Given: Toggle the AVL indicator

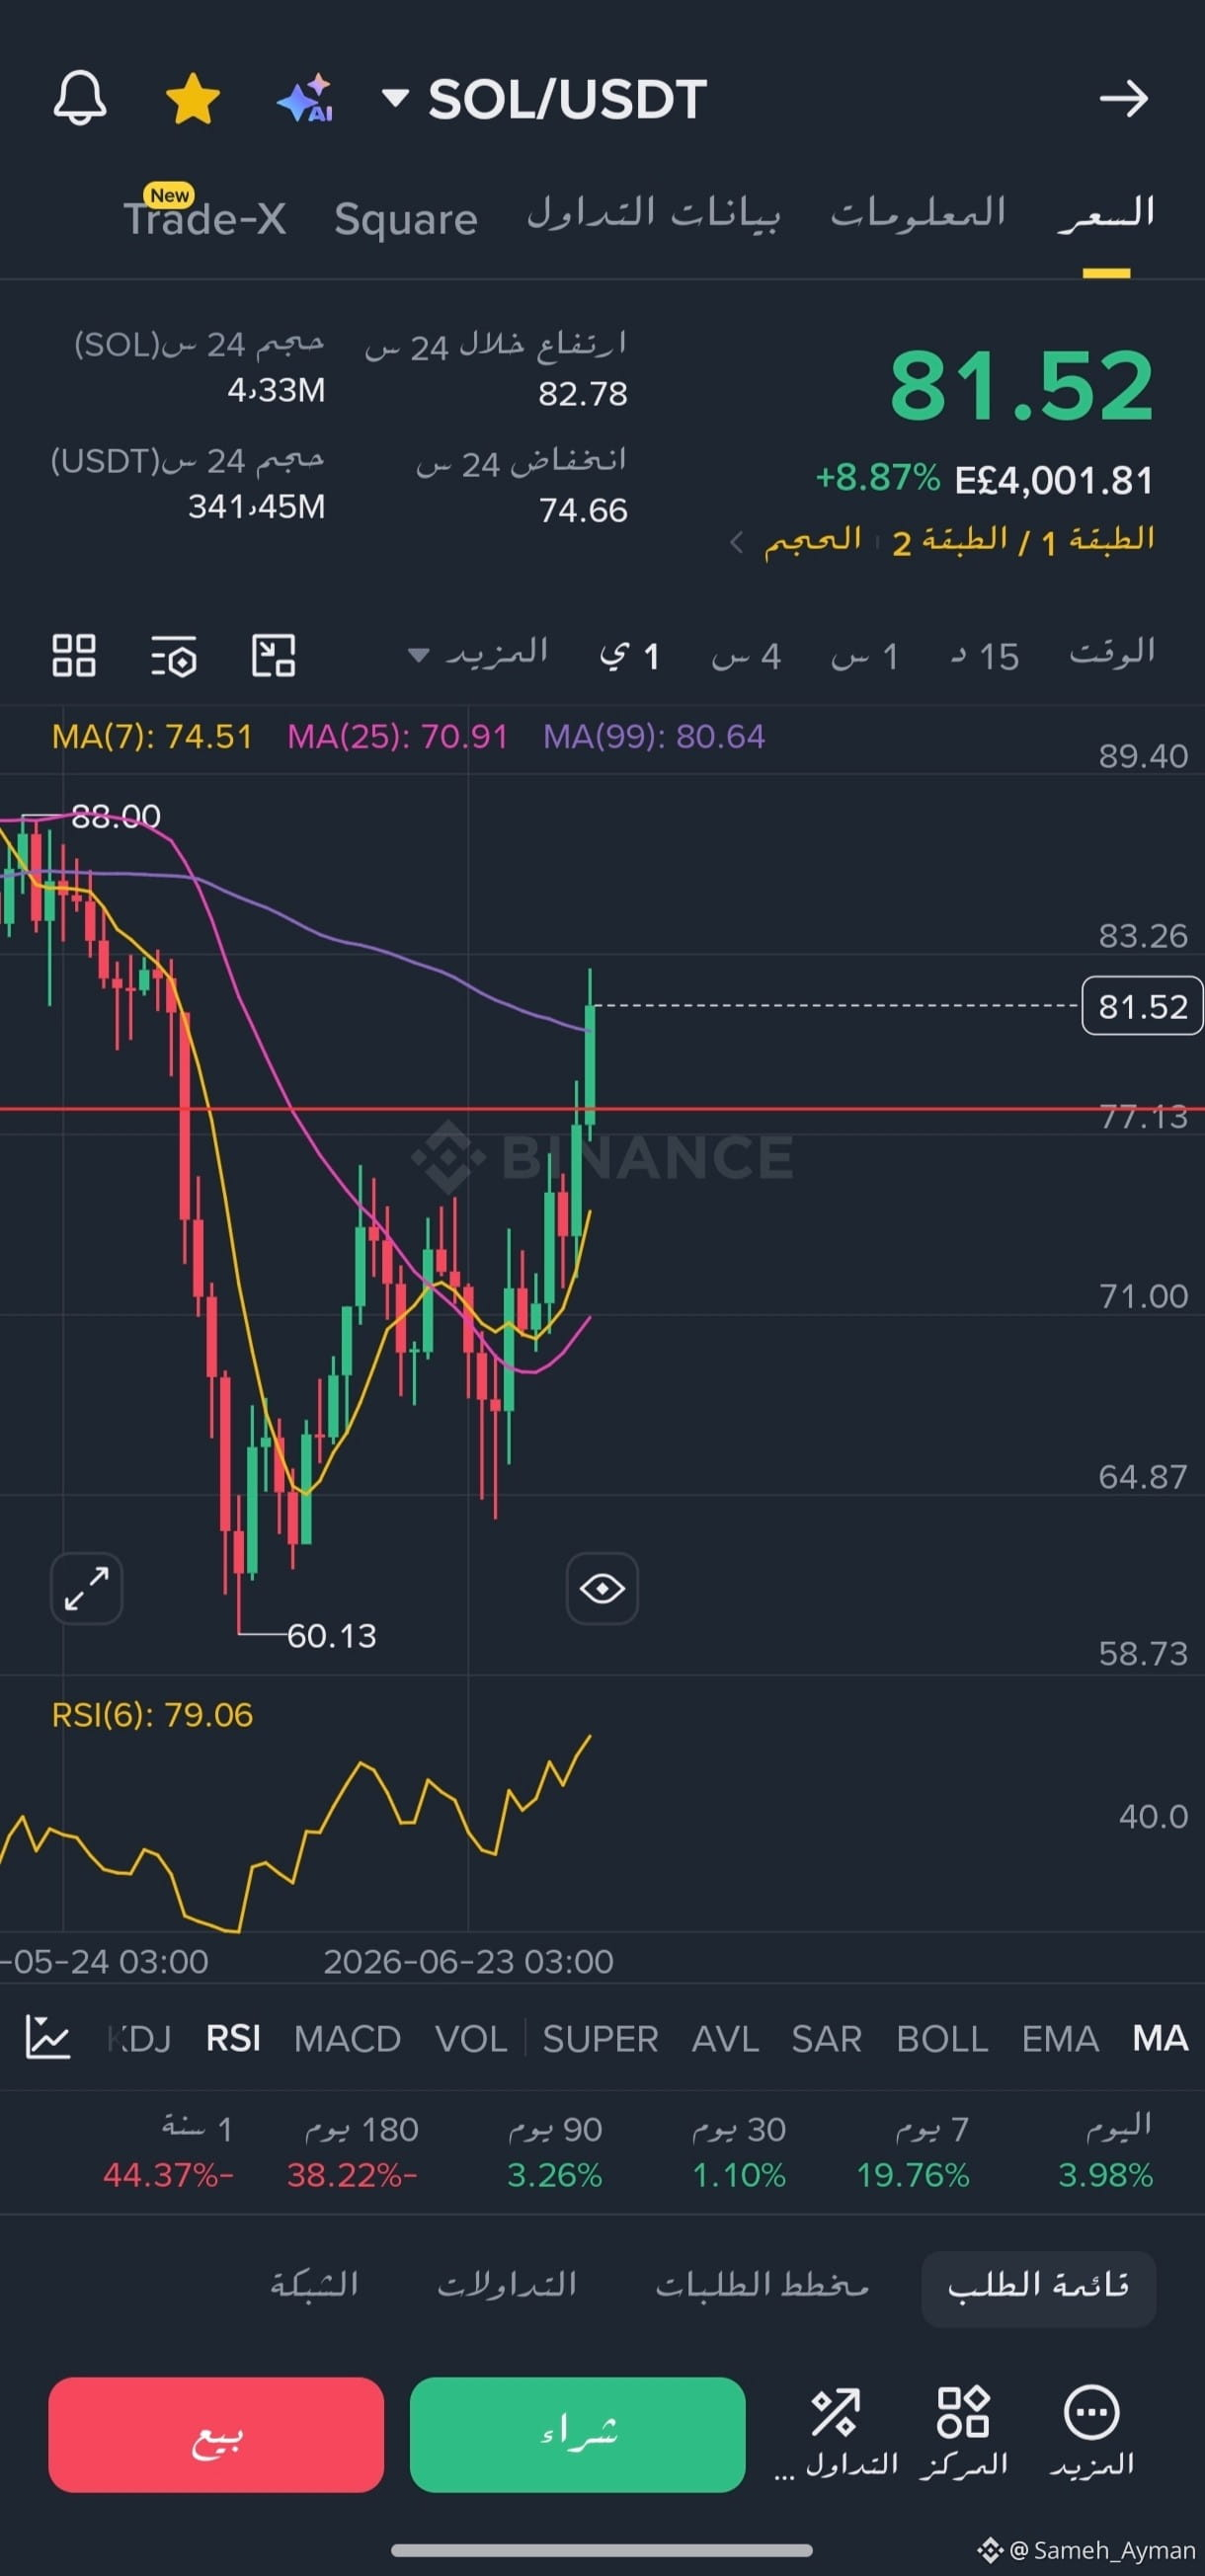Looking at the screenshot, I should tap(725, 2039).
